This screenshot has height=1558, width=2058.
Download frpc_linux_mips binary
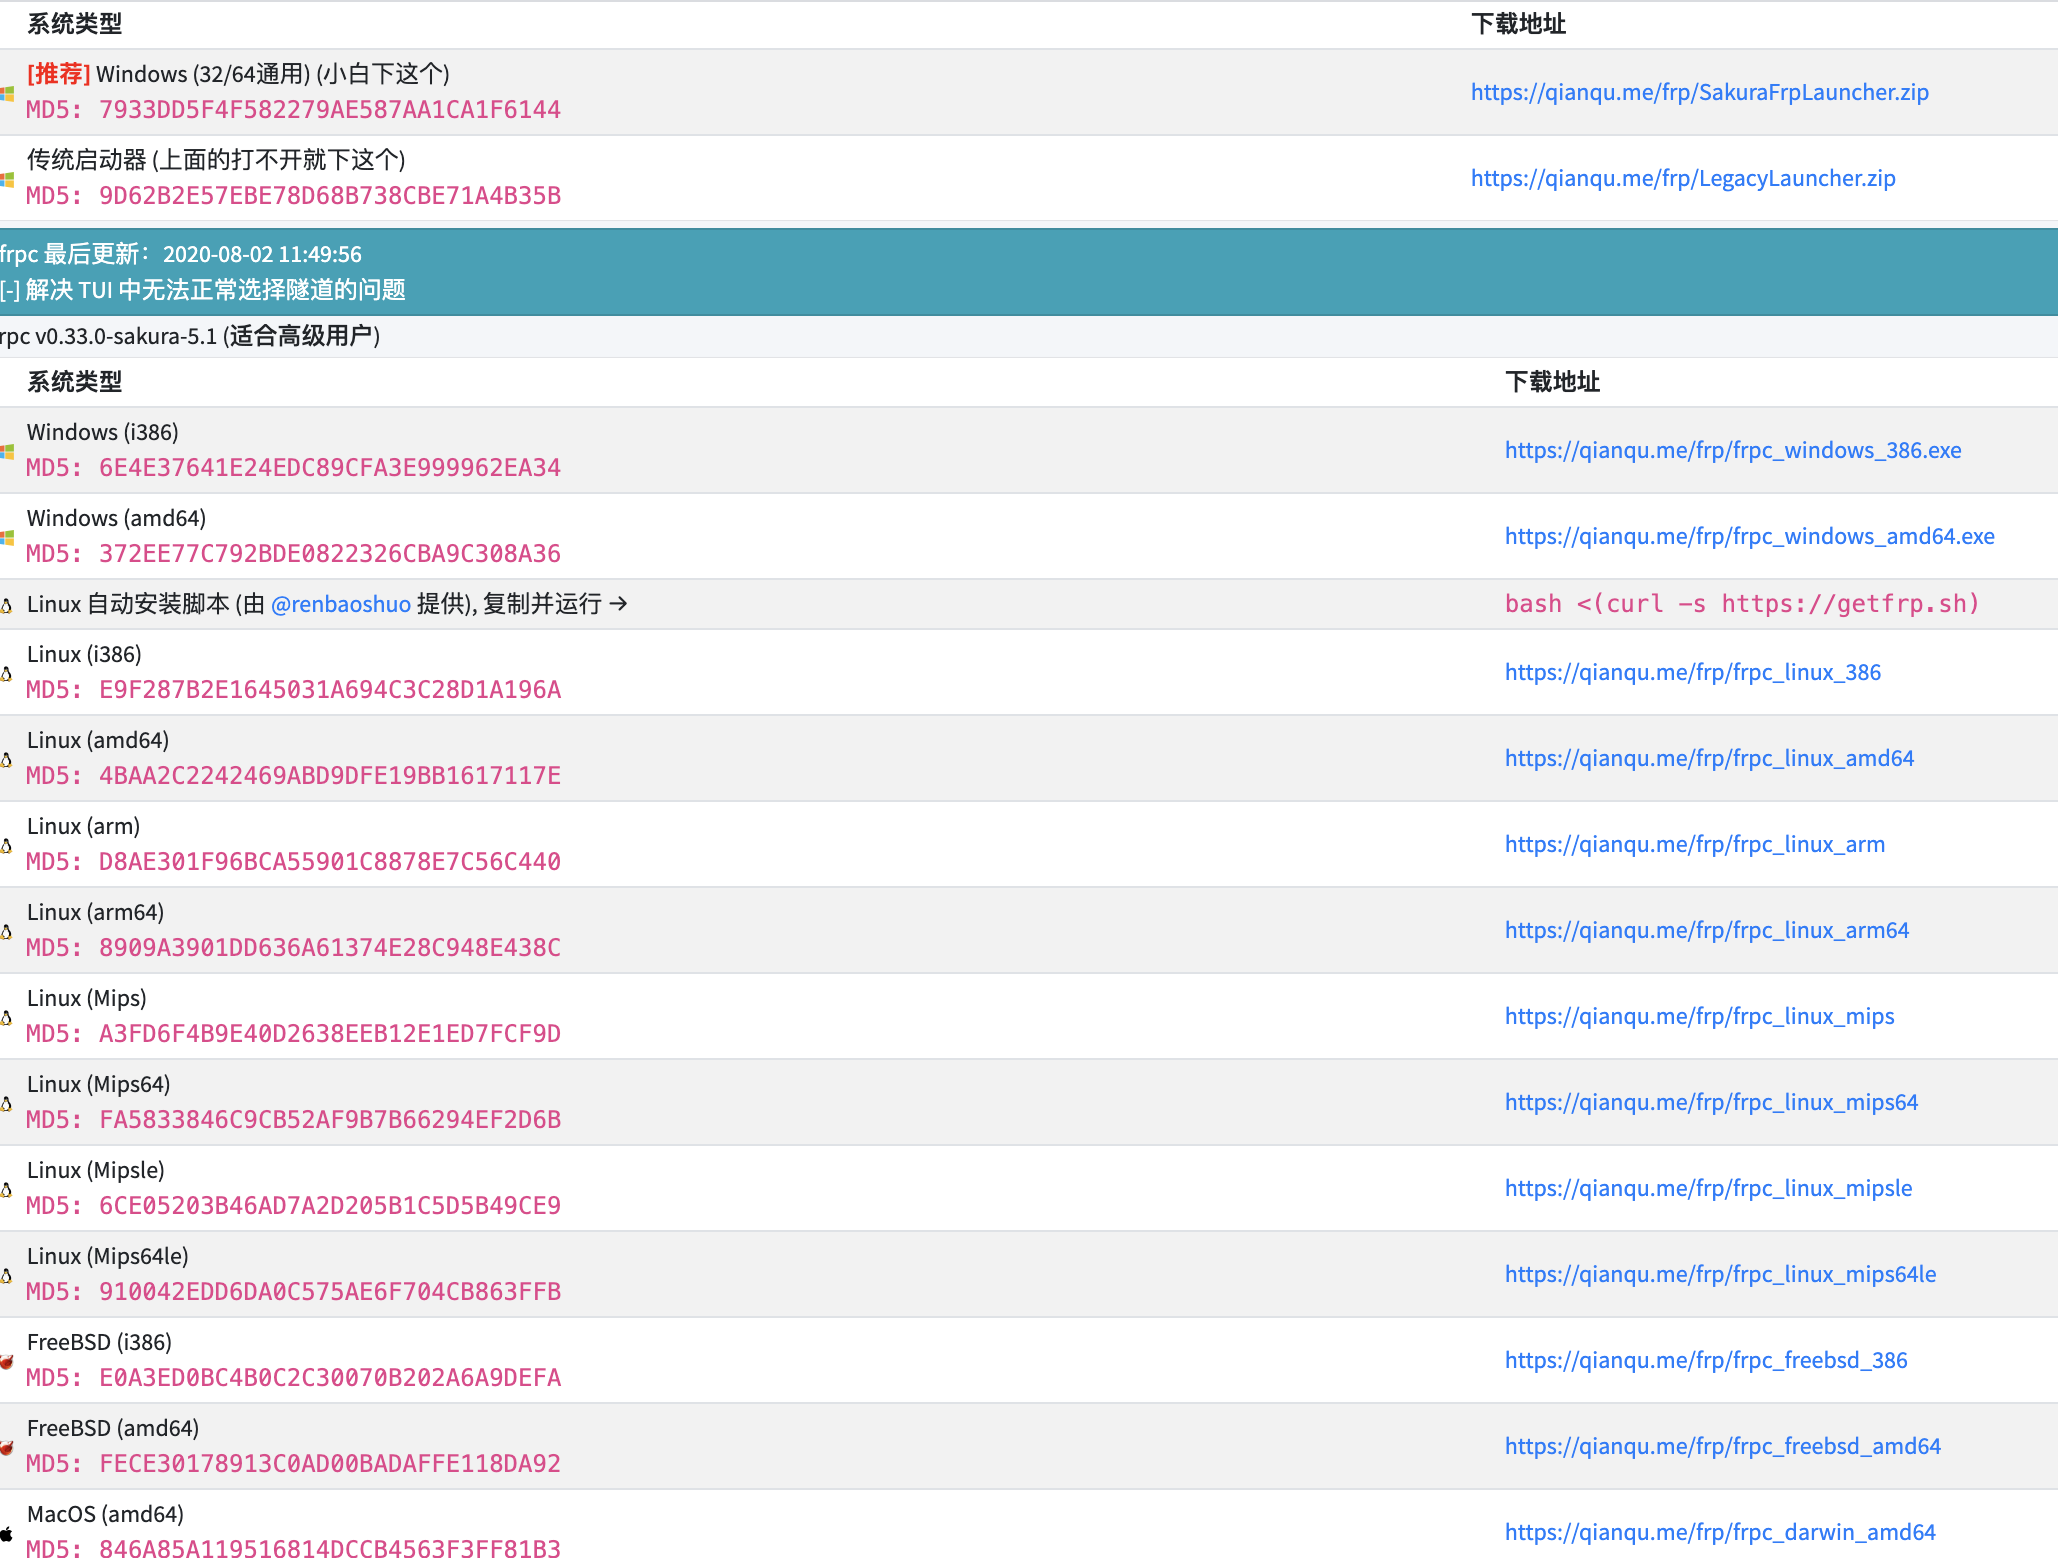[x=1699, y=1016]
